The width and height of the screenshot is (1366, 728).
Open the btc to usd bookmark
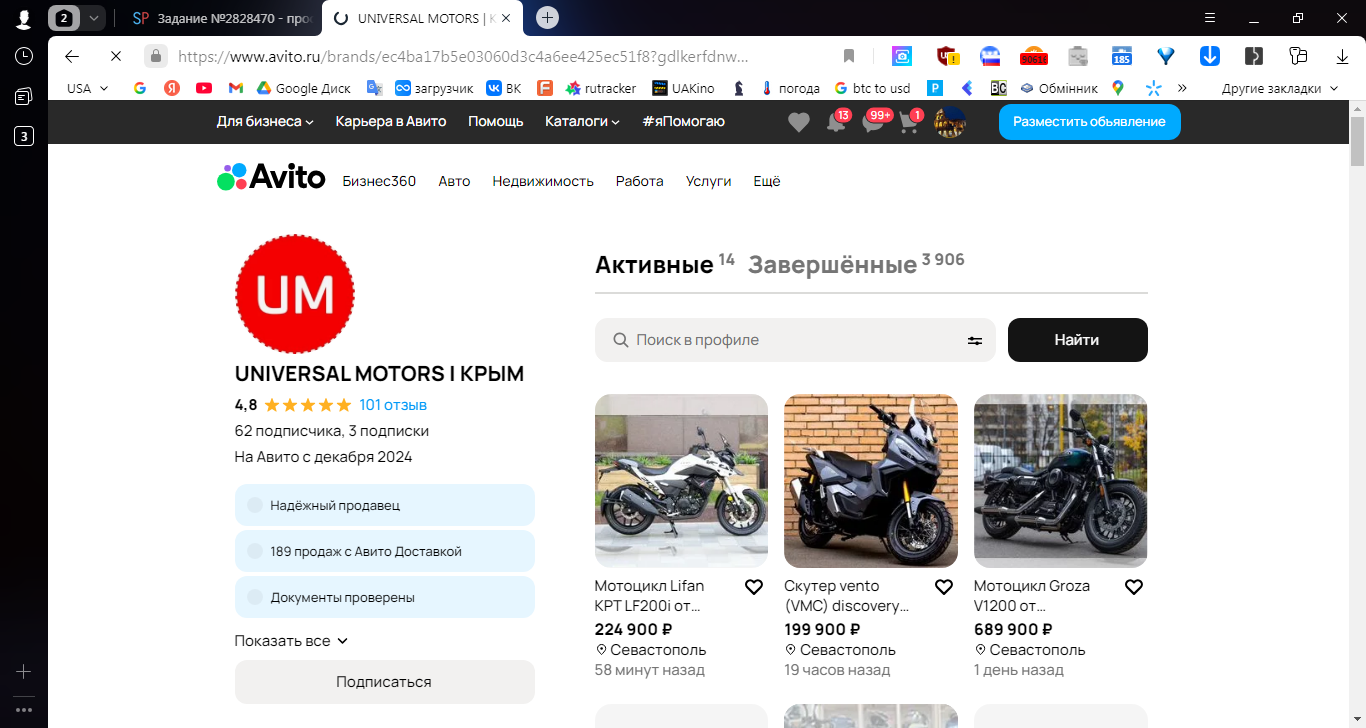click(x=872, y=88)
